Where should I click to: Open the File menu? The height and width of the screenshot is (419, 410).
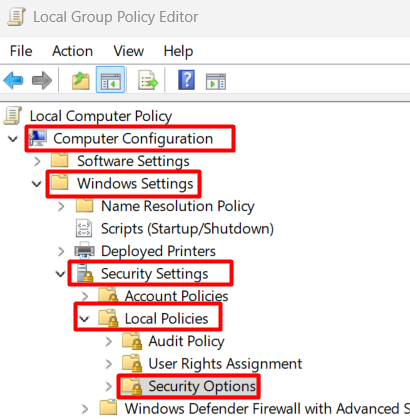point(21,51)
